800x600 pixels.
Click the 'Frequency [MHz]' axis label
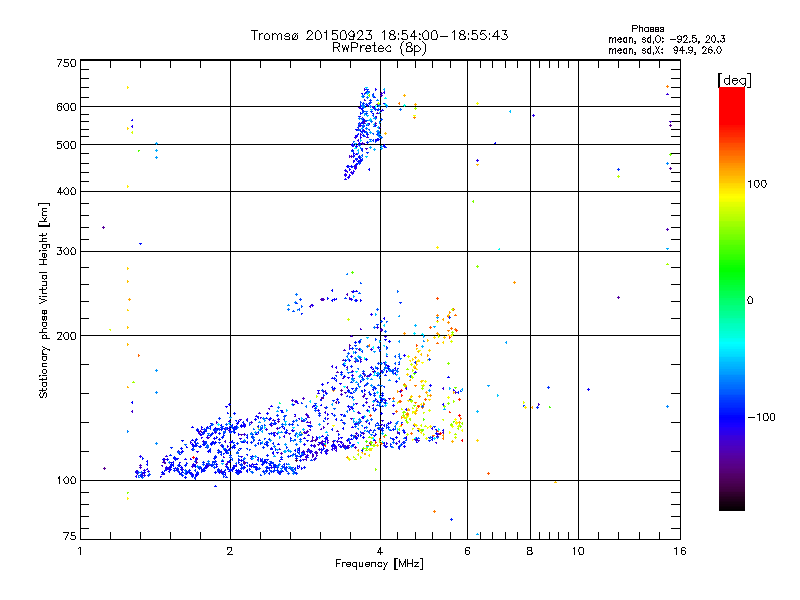pos(379,564)
